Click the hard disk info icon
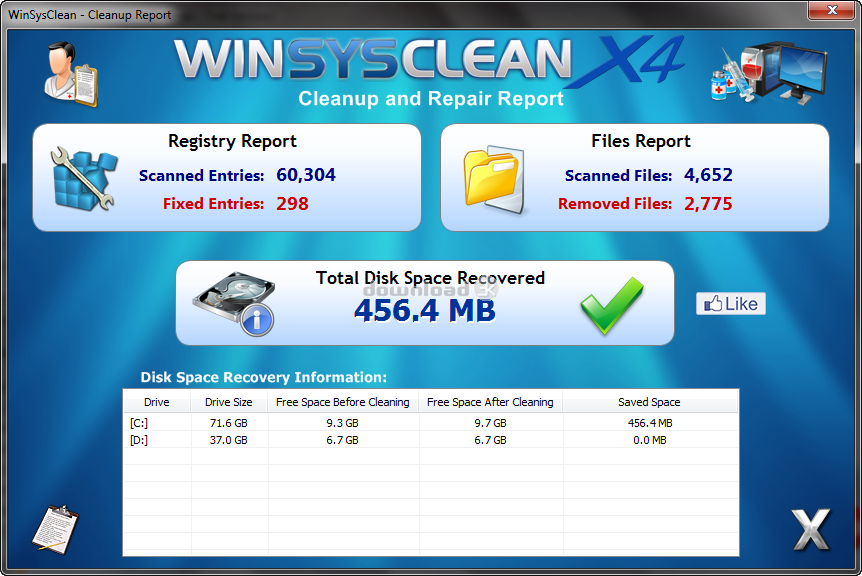The width and height of the screenshot is (862, 576). click(x=235, y=303)
